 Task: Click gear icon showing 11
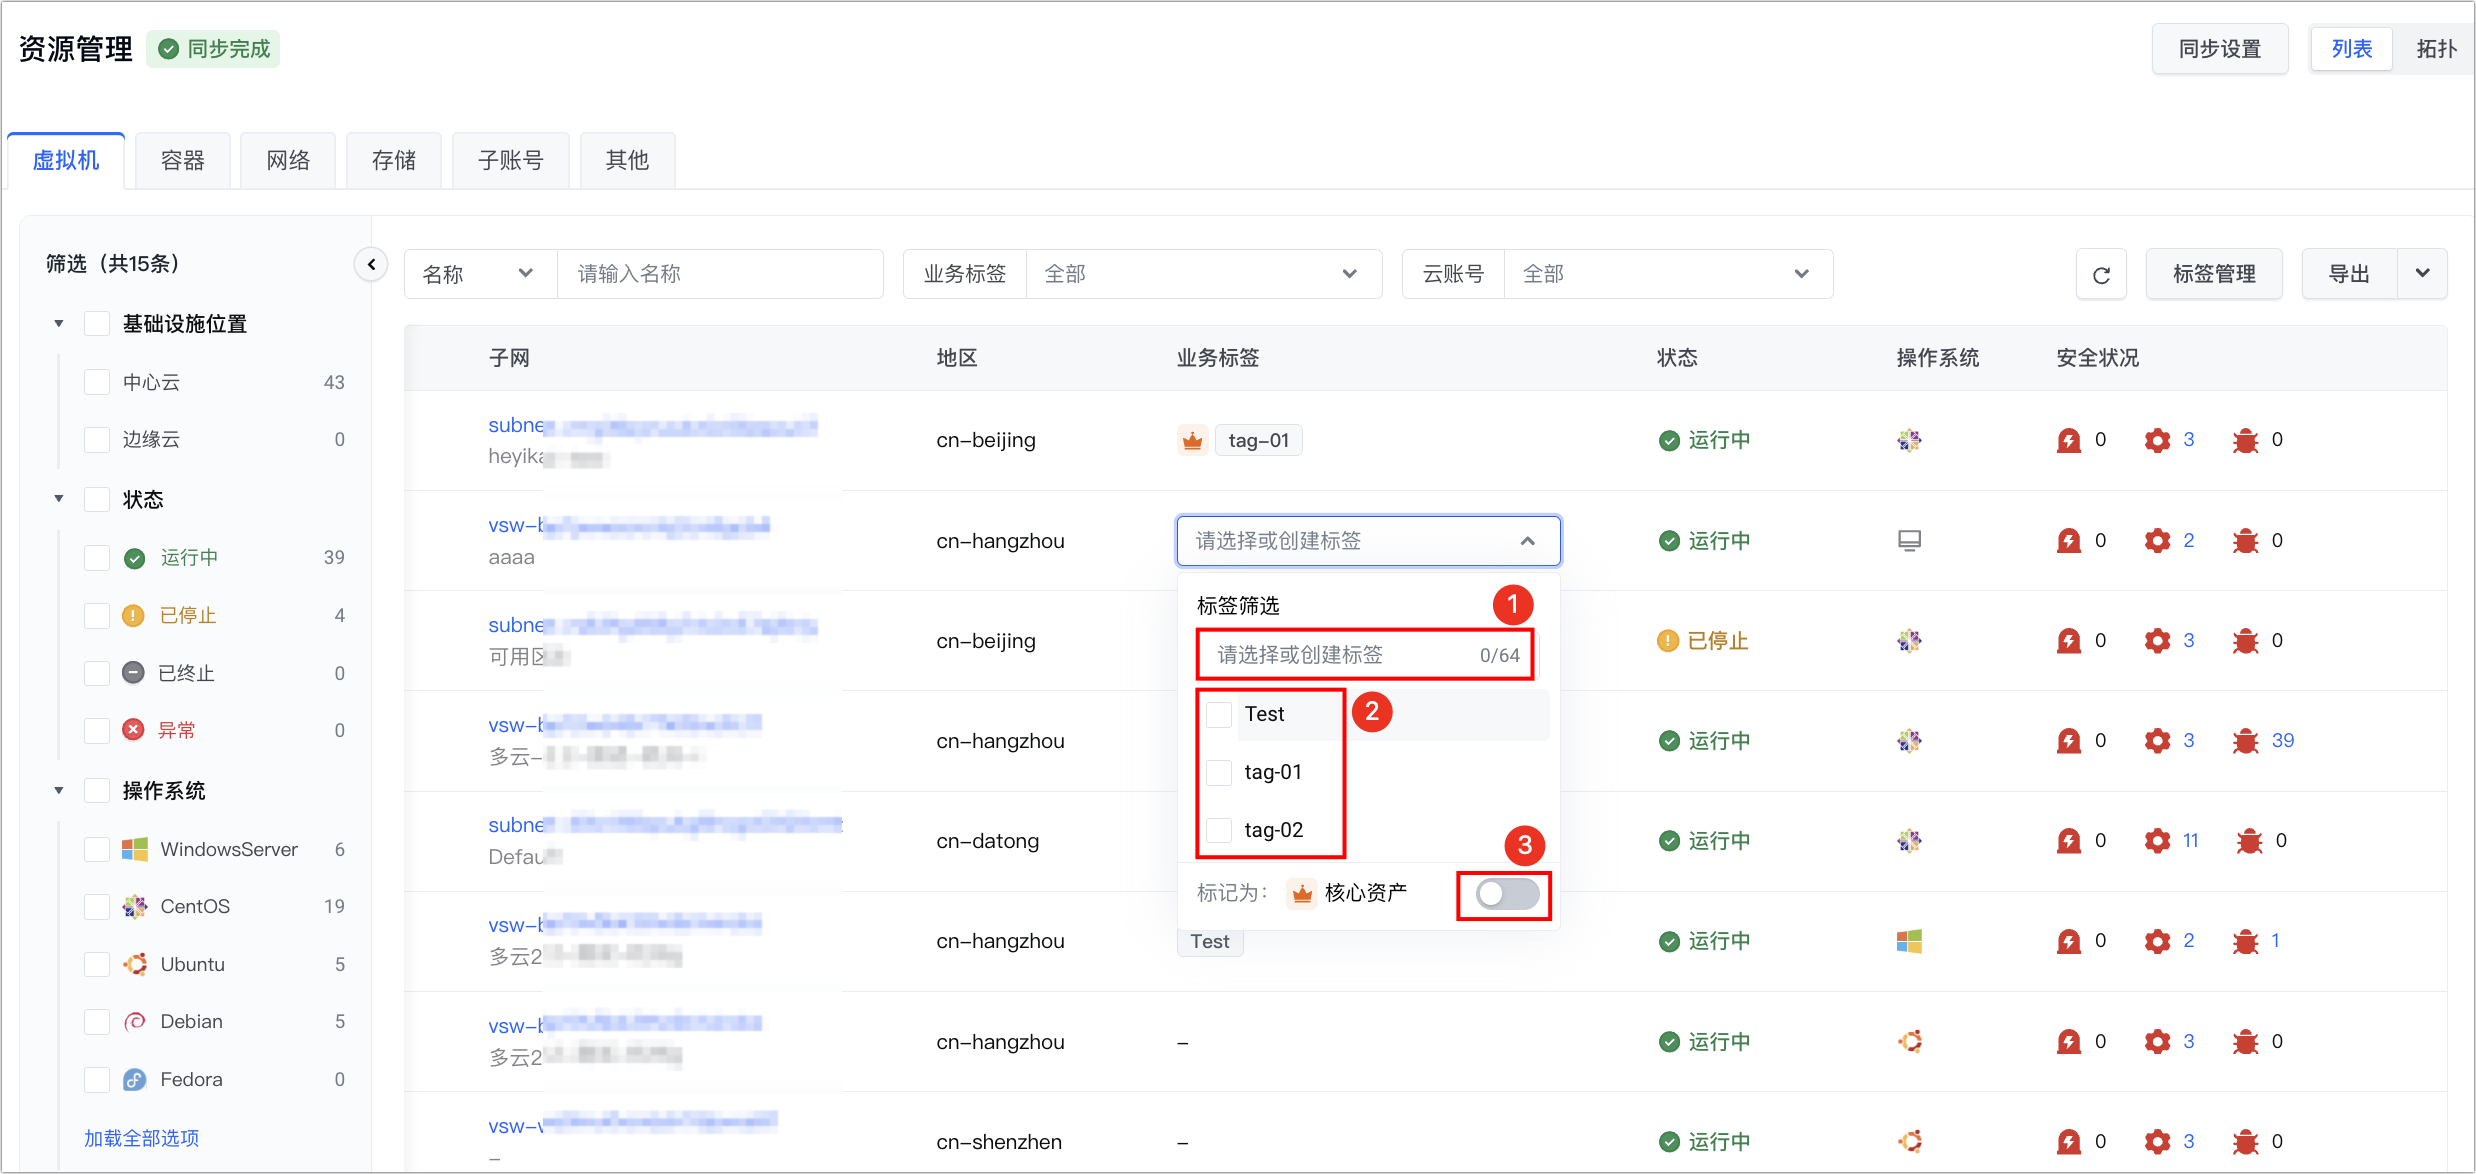pyautogui.click(x=2157, y=841)
